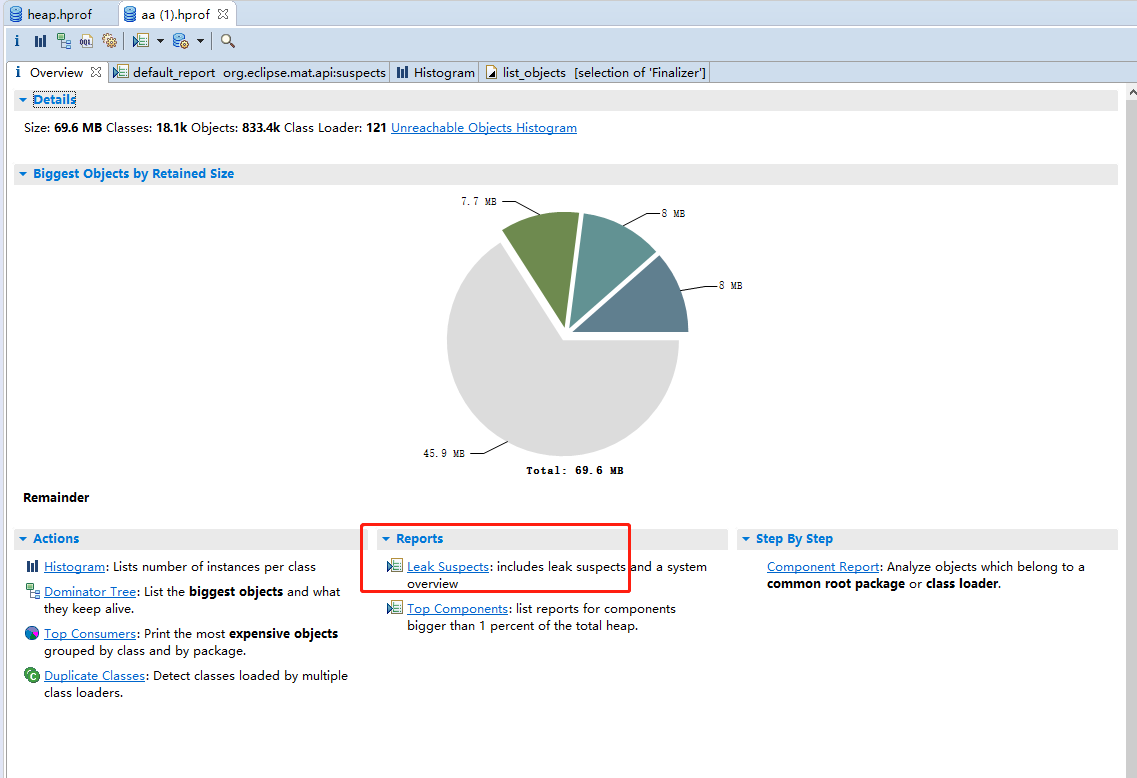Click the database icon on heap.hprof tab

[16, 14]
